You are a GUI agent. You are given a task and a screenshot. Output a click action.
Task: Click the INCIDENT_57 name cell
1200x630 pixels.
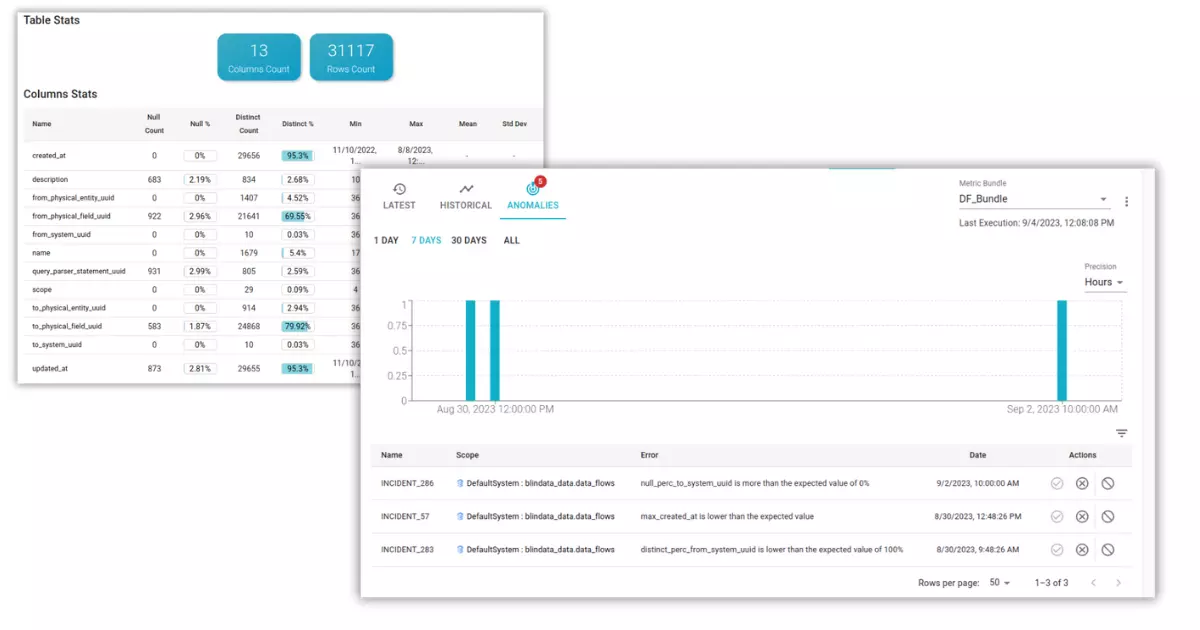[x=405, y=516]
